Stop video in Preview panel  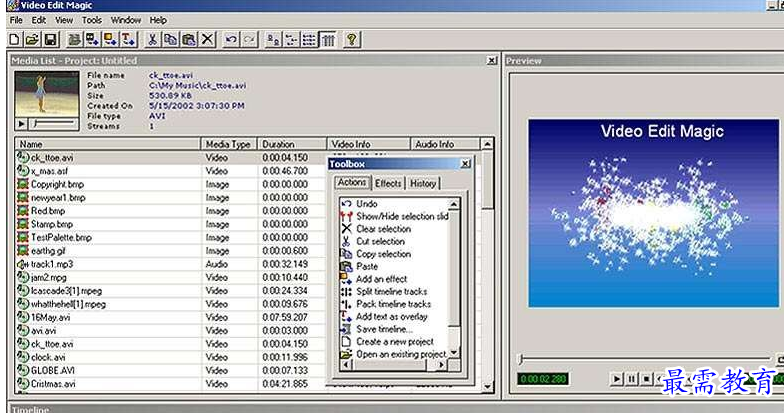tap(646, 379)
